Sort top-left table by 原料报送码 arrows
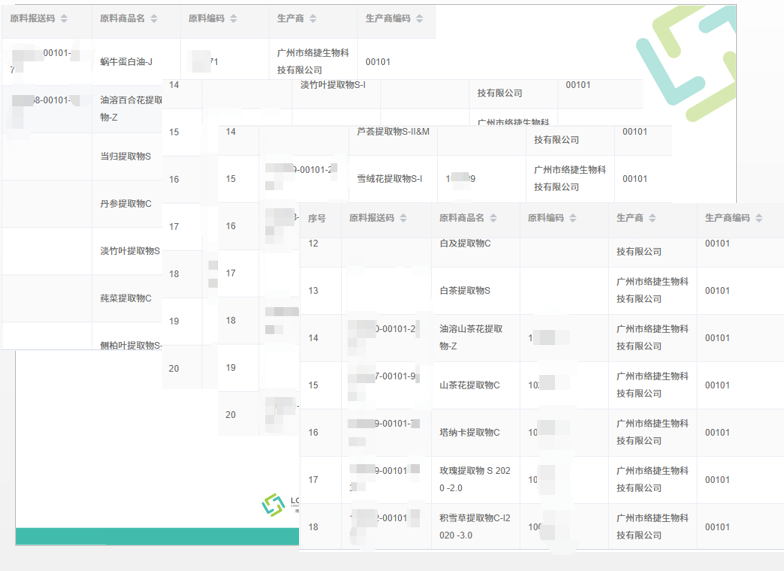This screenshot has width=784, height=571. (x=64, y=18)
